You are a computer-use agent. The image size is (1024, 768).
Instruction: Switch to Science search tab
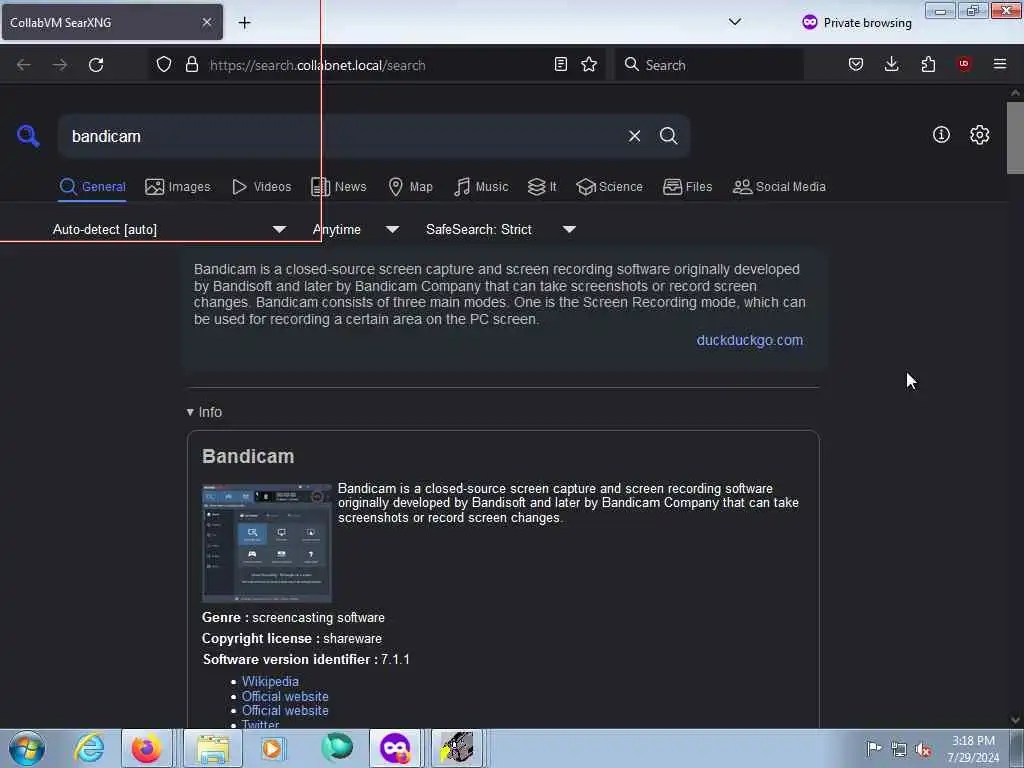tap(609, 187)
